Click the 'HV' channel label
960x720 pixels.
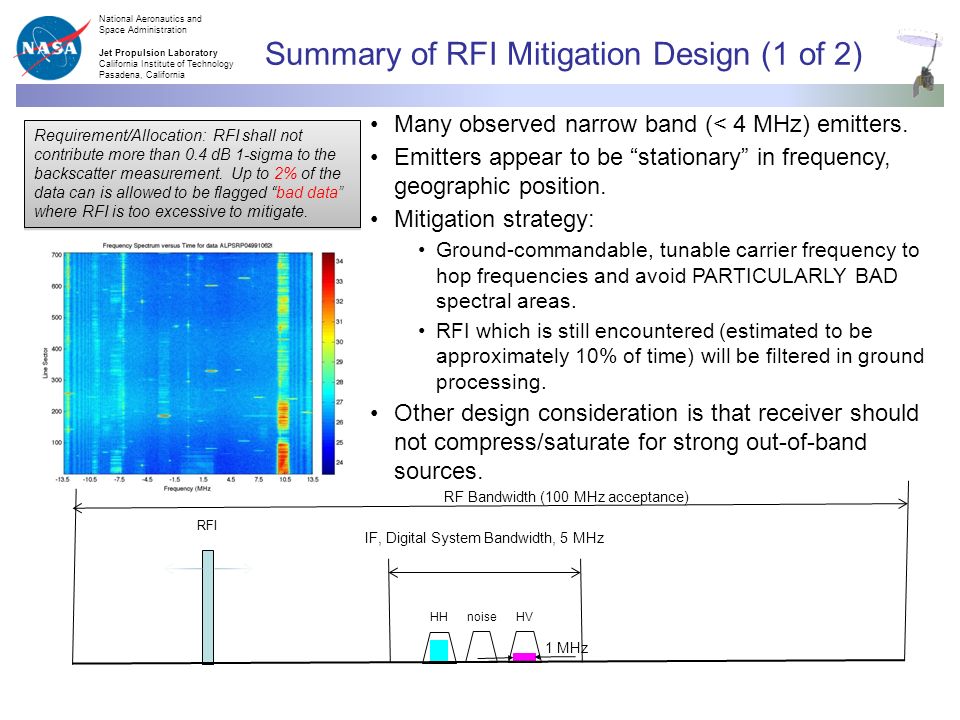click(x=524, y=617)
